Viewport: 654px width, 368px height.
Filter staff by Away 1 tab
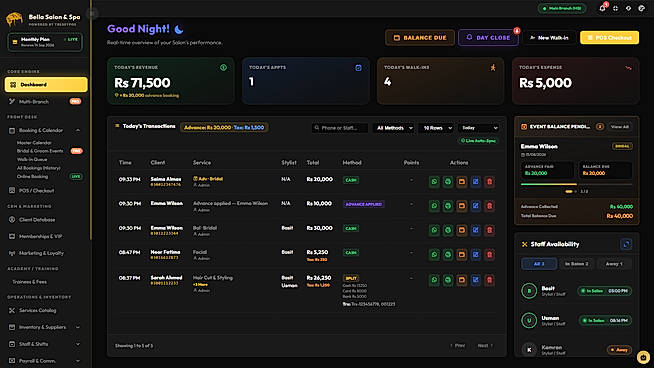point(614,264)
